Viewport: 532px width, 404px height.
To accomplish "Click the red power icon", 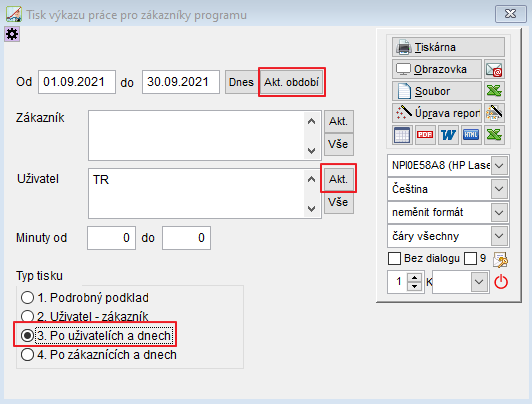I will tap(501, 282).
